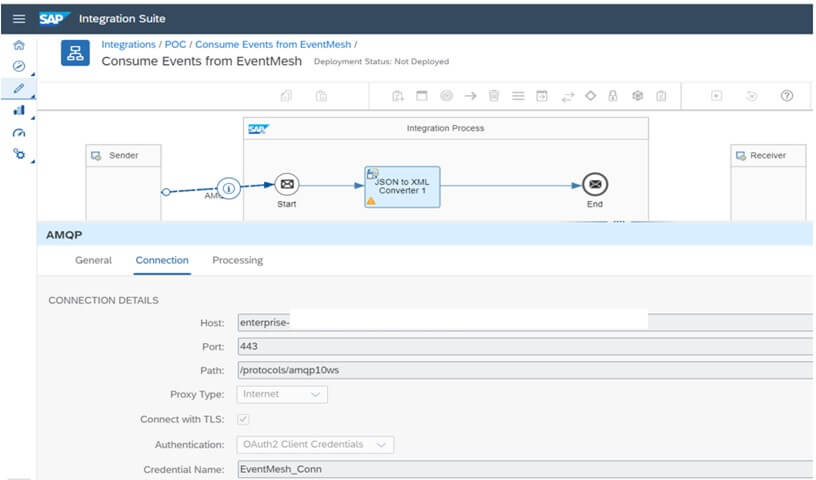Click the blue integration flow artifact icon

coord(75,53)
